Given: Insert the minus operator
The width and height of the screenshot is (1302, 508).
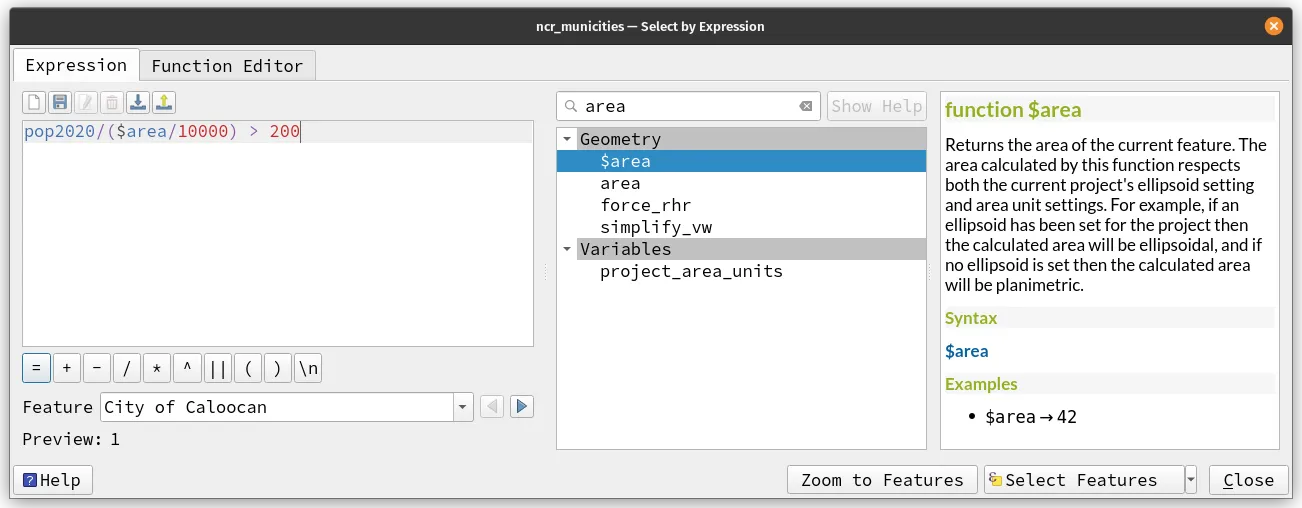Looking at the screenshot, I should point(96,368).
